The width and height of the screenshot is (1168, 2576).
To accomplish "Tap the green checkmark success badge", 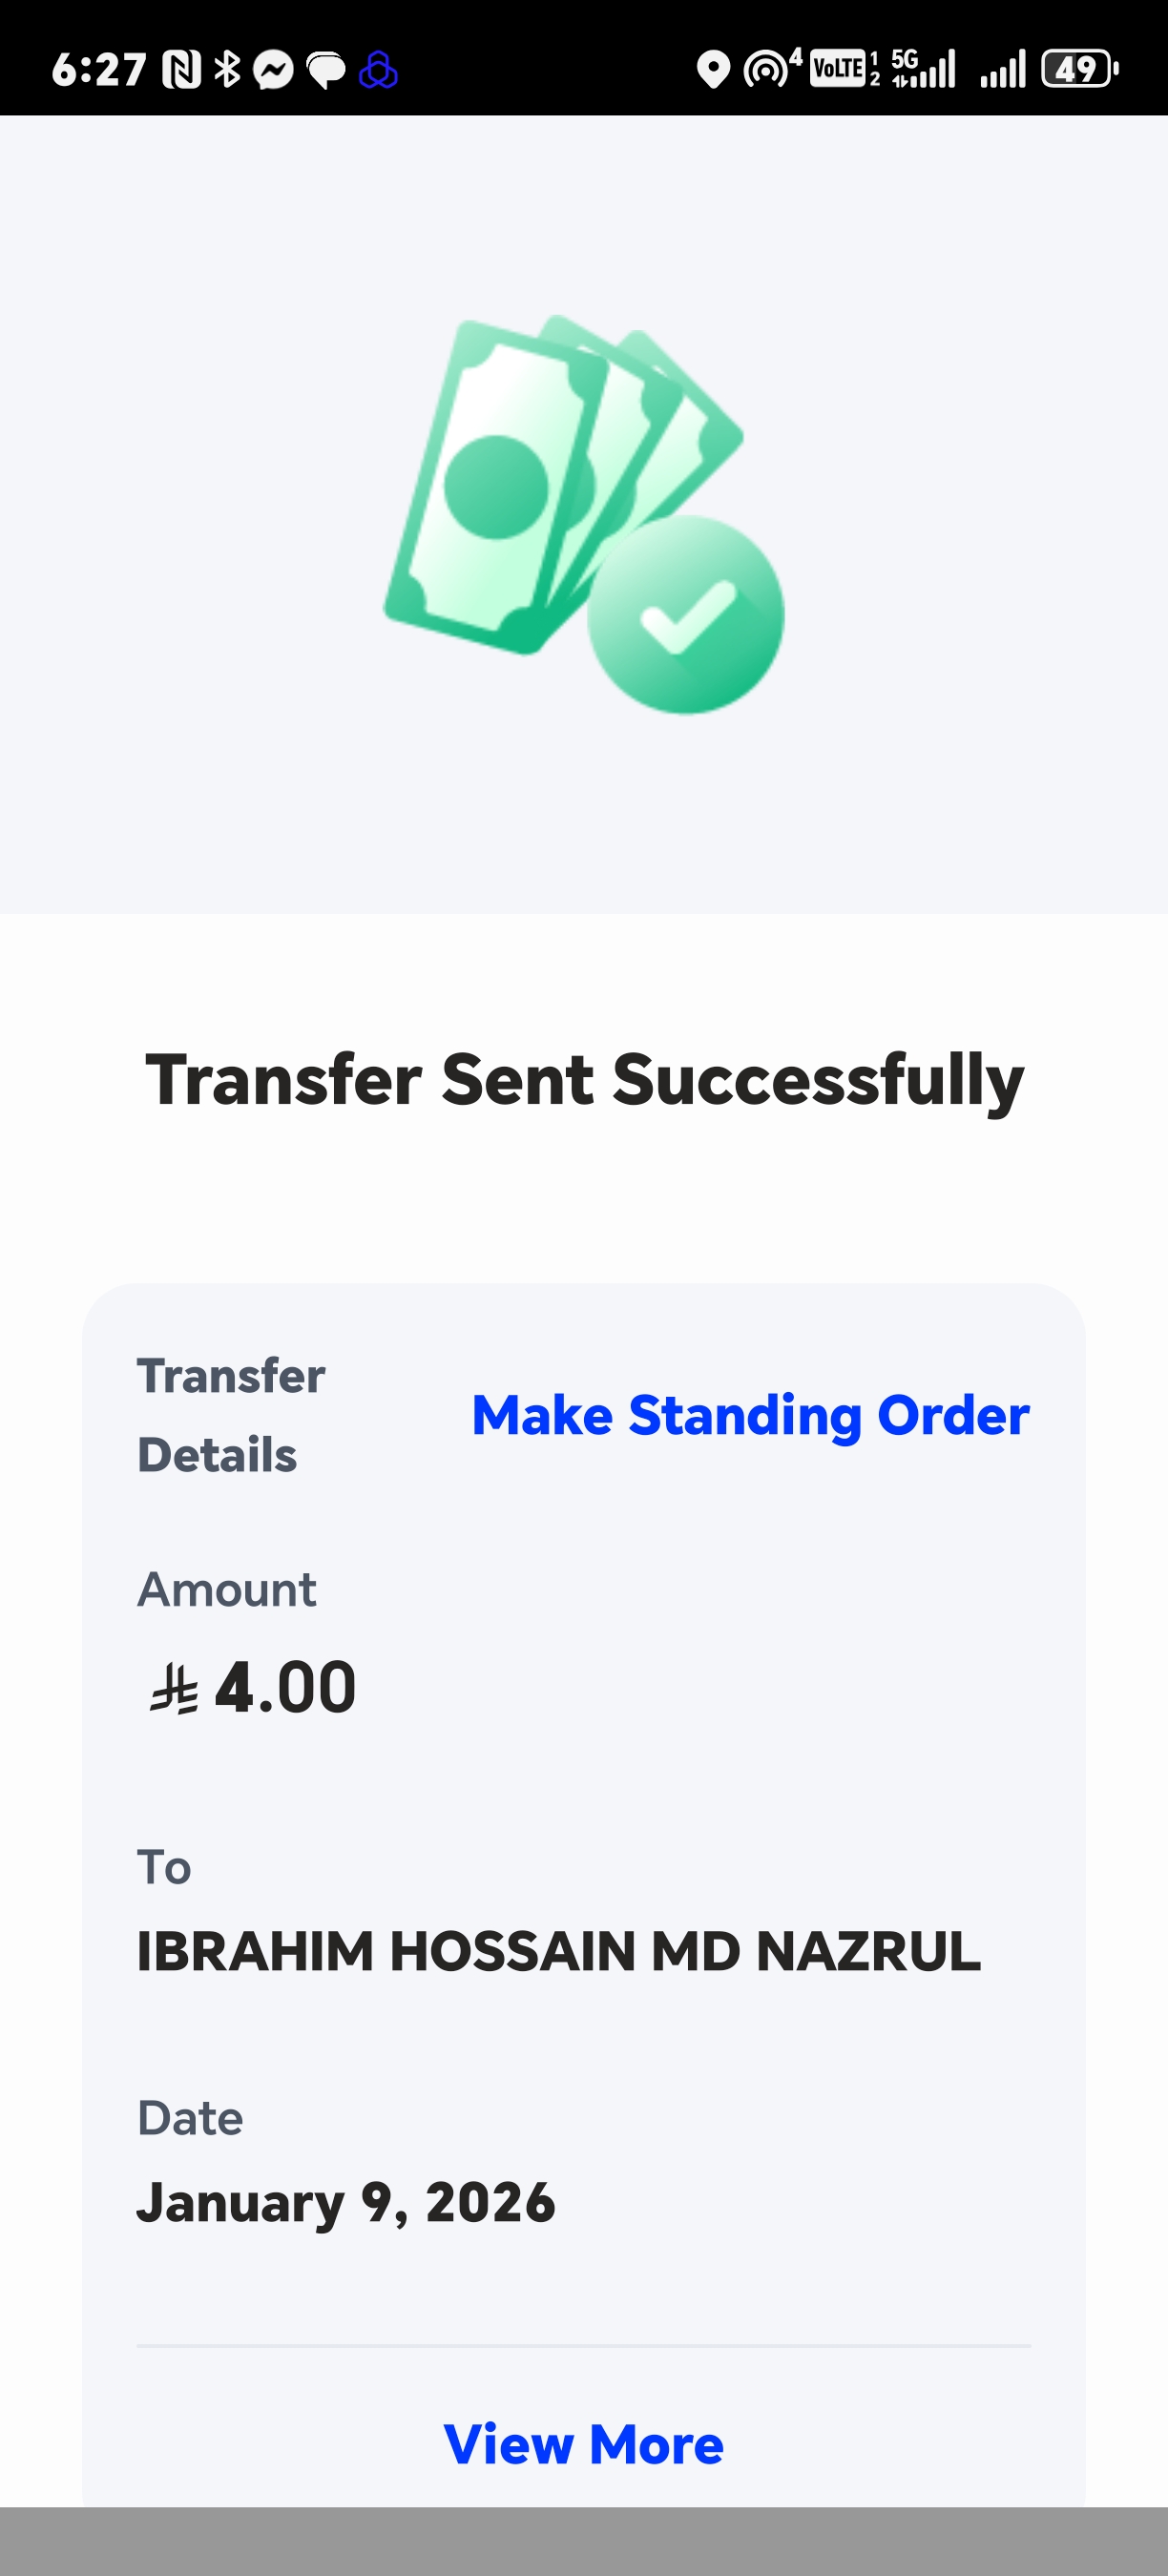I will click(685, 615).
